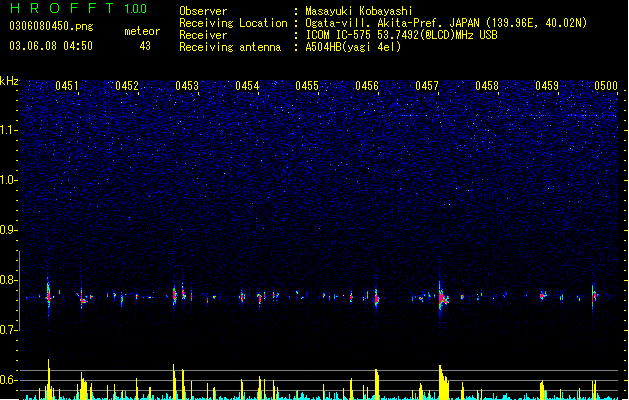Click the 0453 time marker
Viewport: 629px width, 400px height.
187,86
